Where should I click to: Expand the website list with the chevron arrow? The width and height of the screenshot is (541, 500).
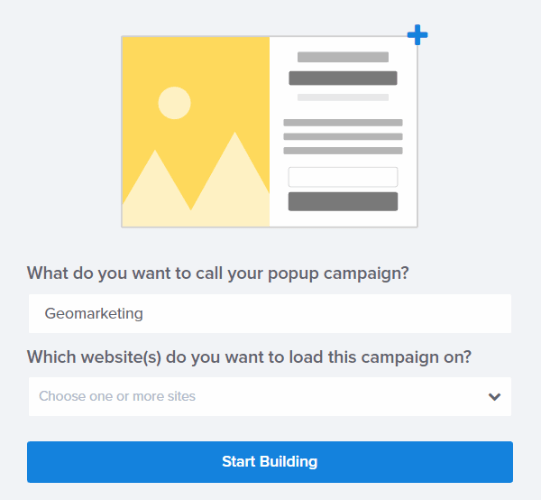[494, 397]
